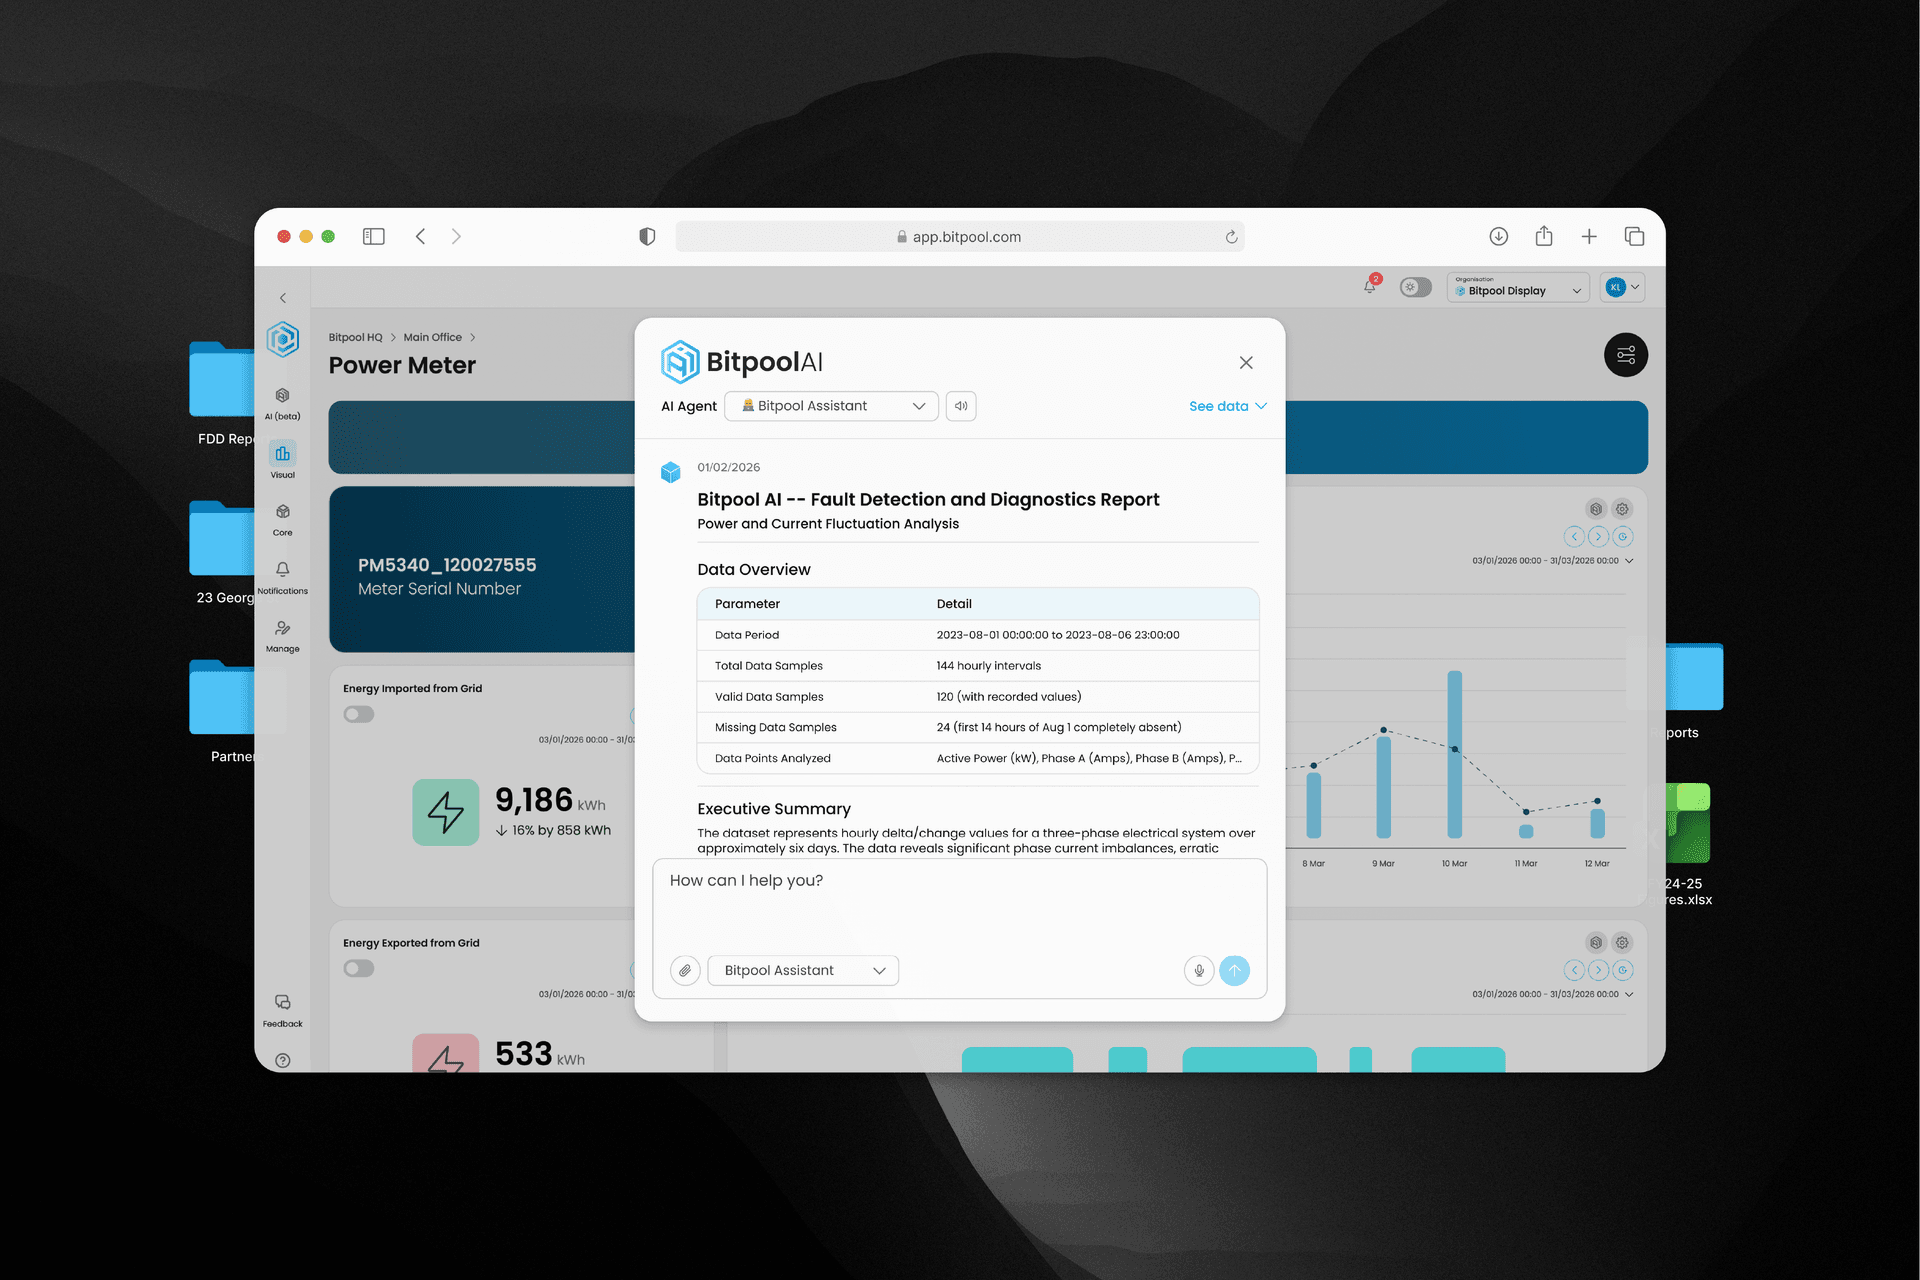The width and height of the screenshot is (1920, 1280).
Task: Send the chat message with arrow button
Action: pyautogui.click(x=1235, y=970)
